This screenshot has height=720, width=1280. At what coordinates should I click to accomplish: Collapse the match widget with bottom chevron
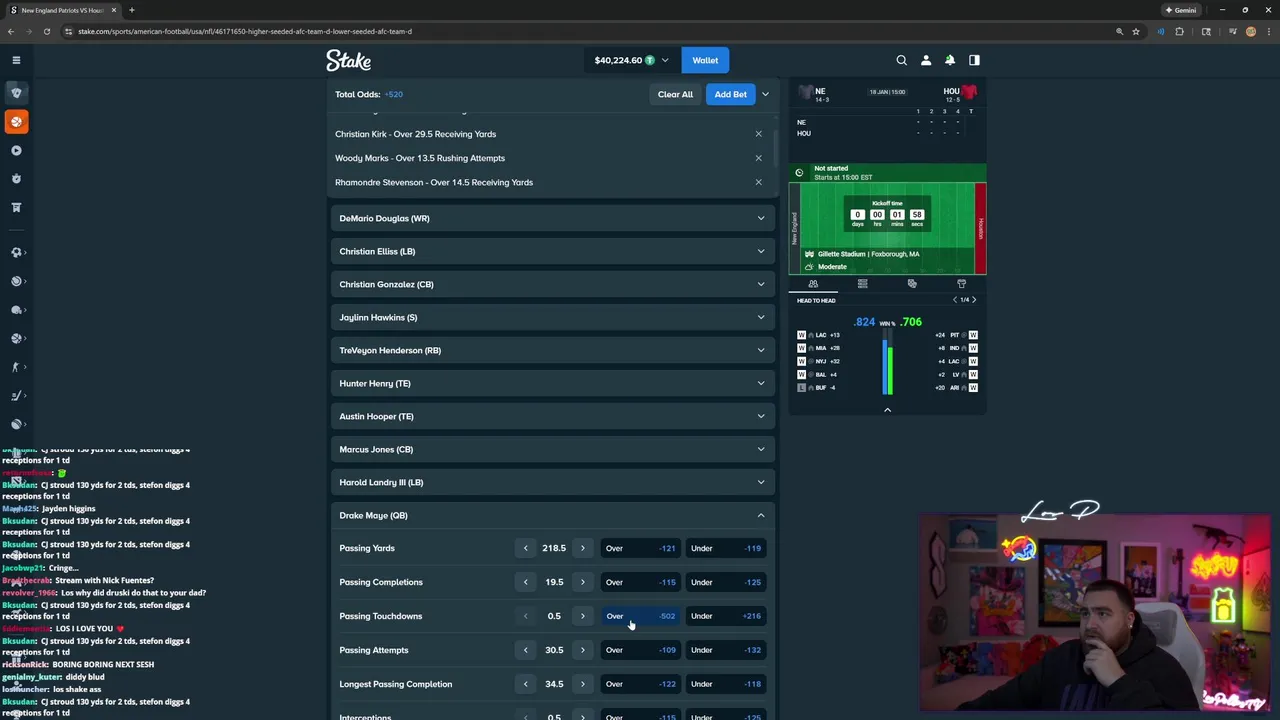point(887,410)
